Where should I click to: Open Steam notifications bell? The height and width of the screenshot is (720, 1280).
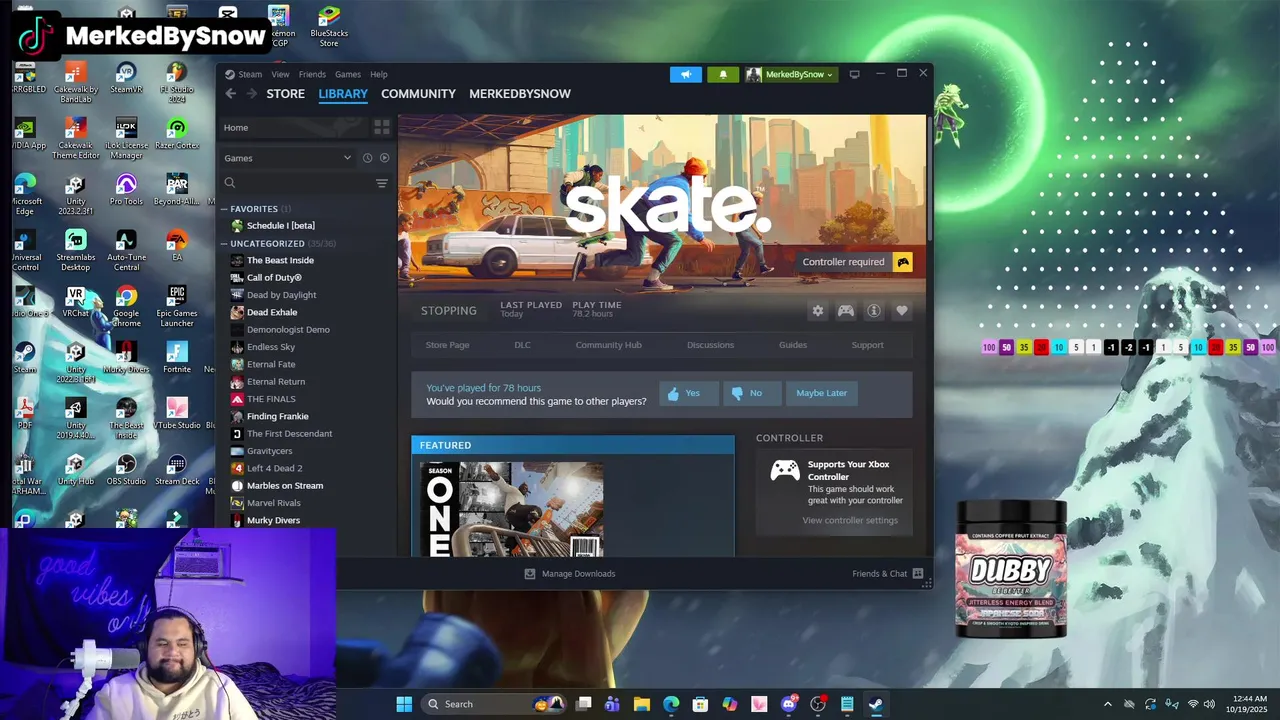[x=723, y=74]
